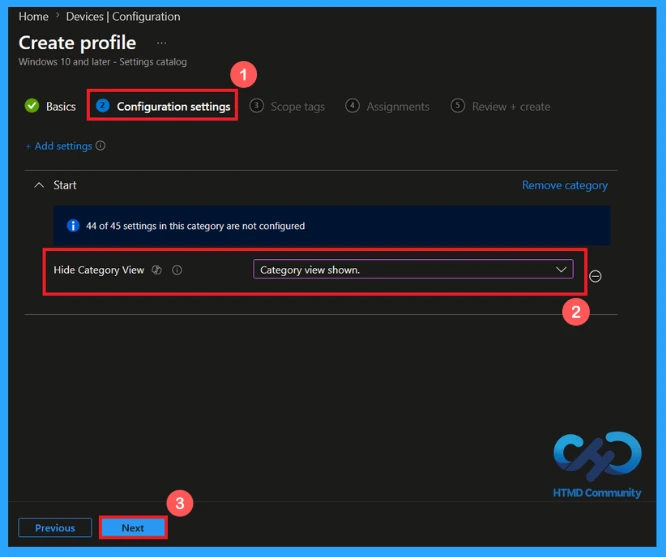The width and height of the screenshot is (666, 557).
Task: Collapse the Start category chevron
Action: 39,185
